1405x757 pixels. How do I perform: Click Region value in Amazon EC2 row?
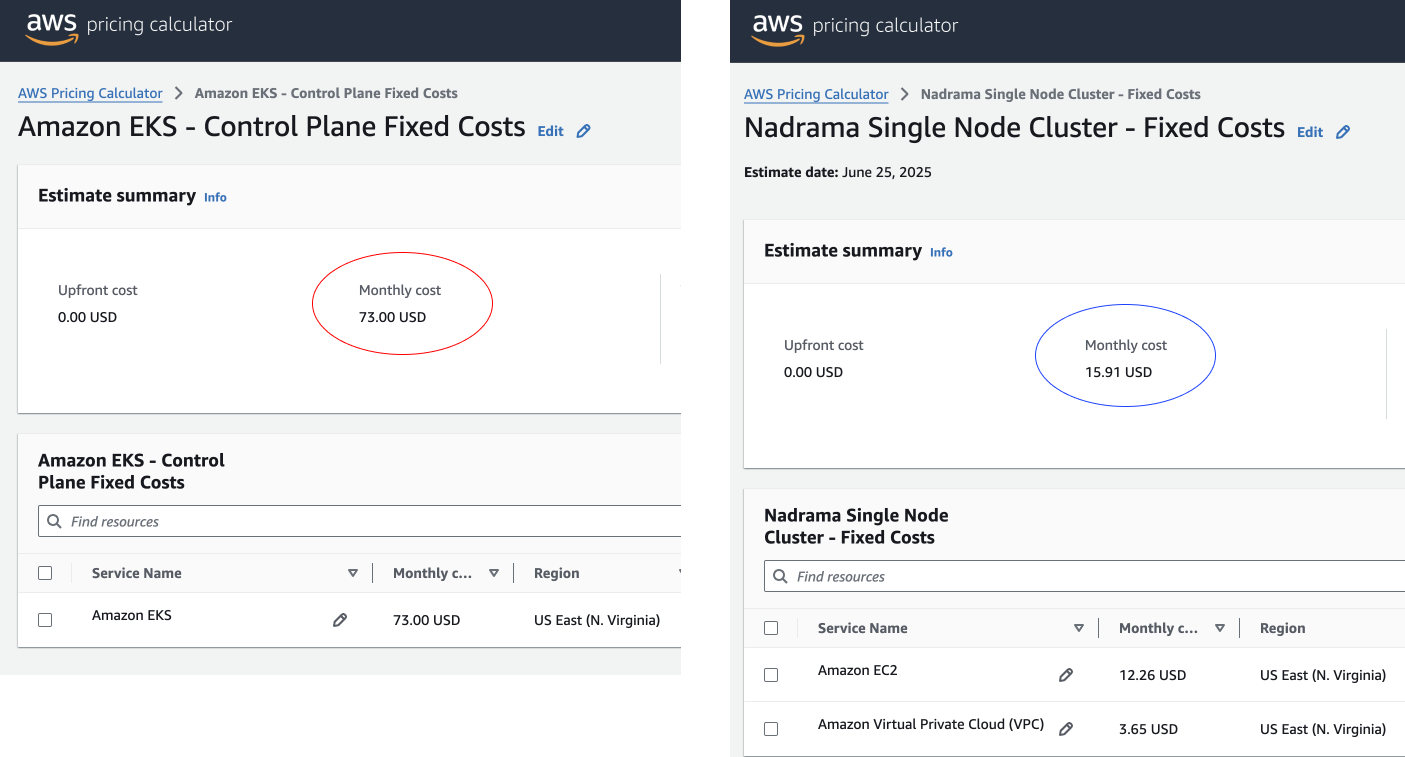click(1323, 675)
